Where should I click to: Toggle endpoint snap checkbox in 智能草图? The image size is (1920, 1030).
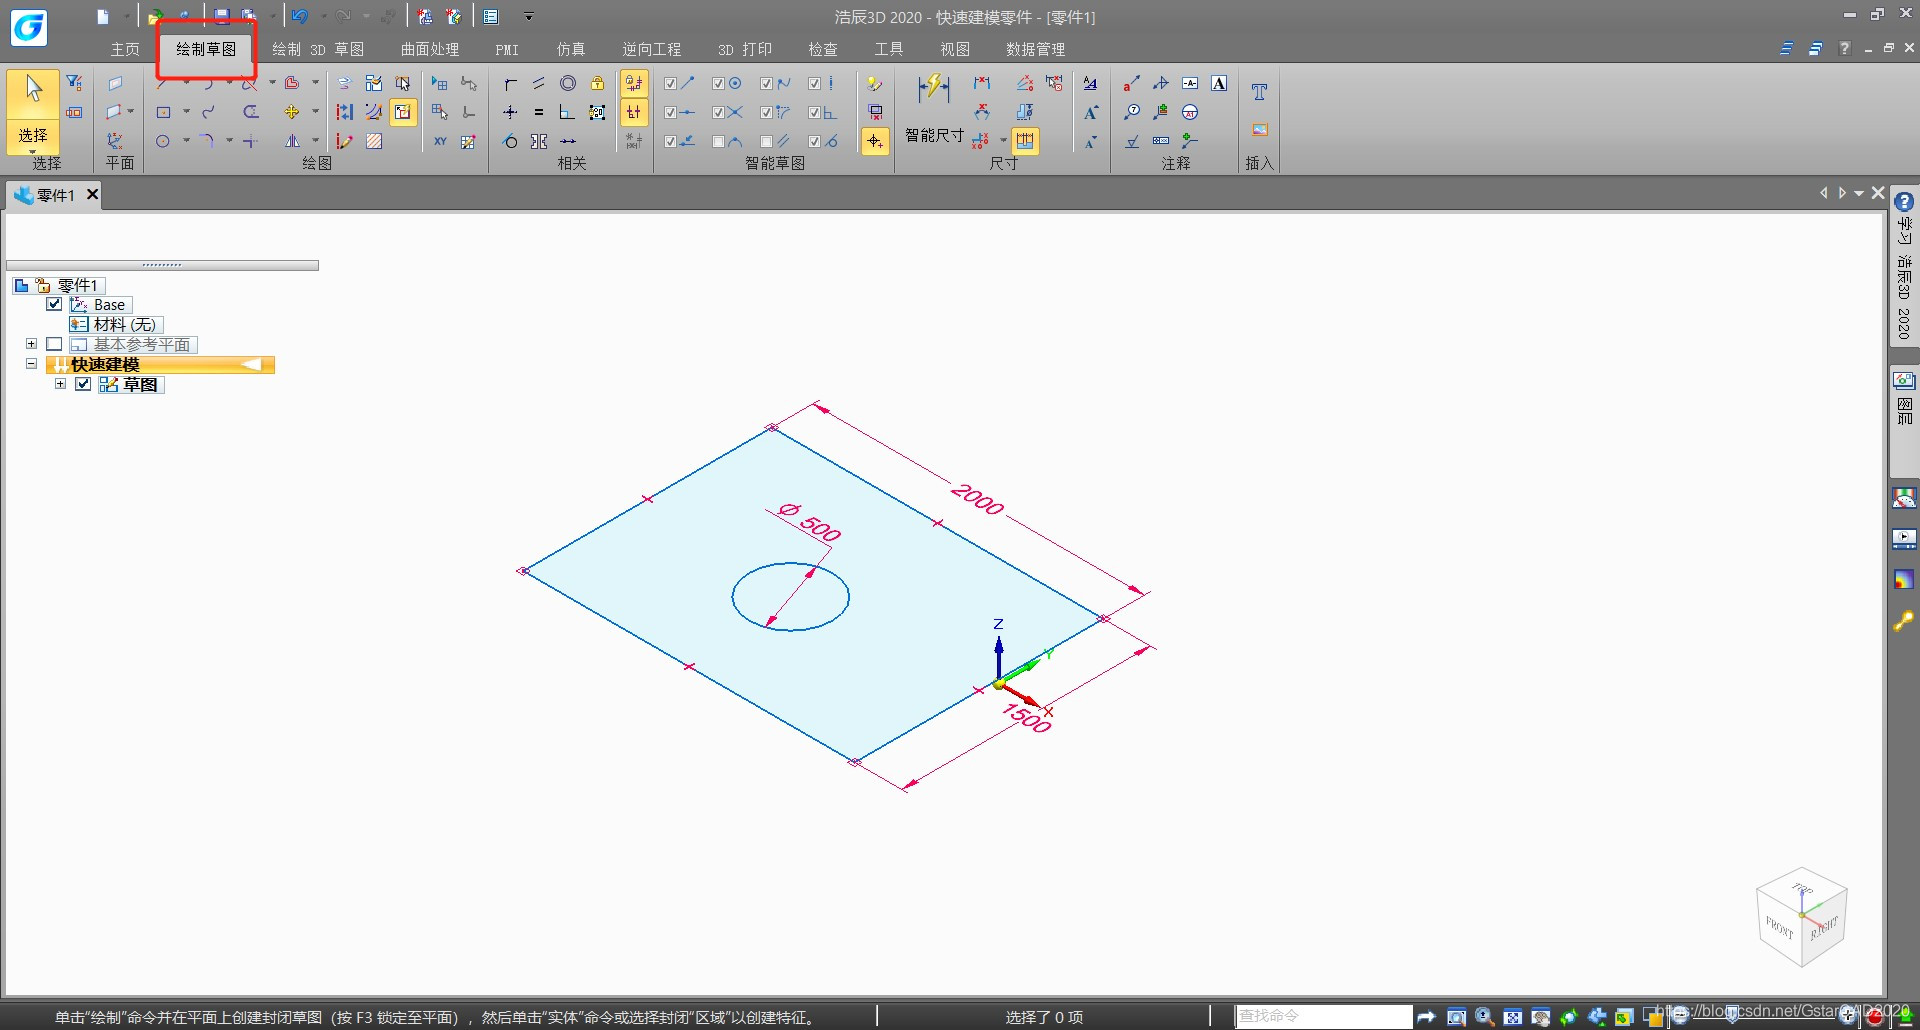[671, 83]
